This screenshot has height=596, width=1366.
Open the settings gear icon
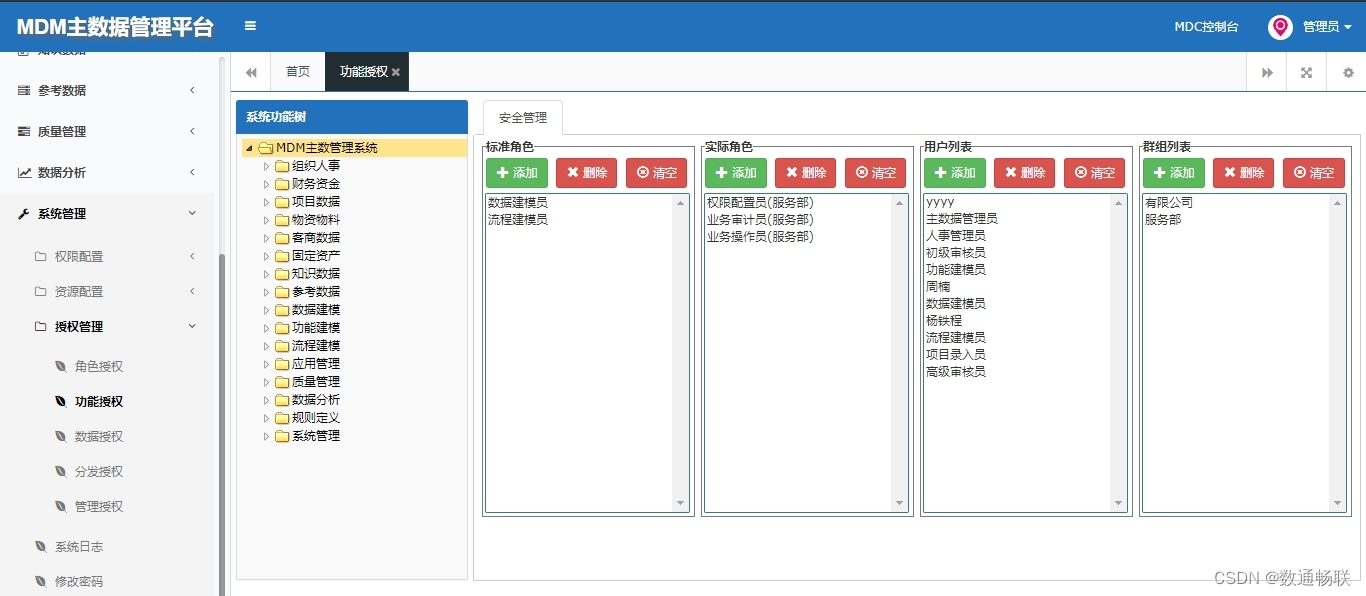click(1348, 72)
